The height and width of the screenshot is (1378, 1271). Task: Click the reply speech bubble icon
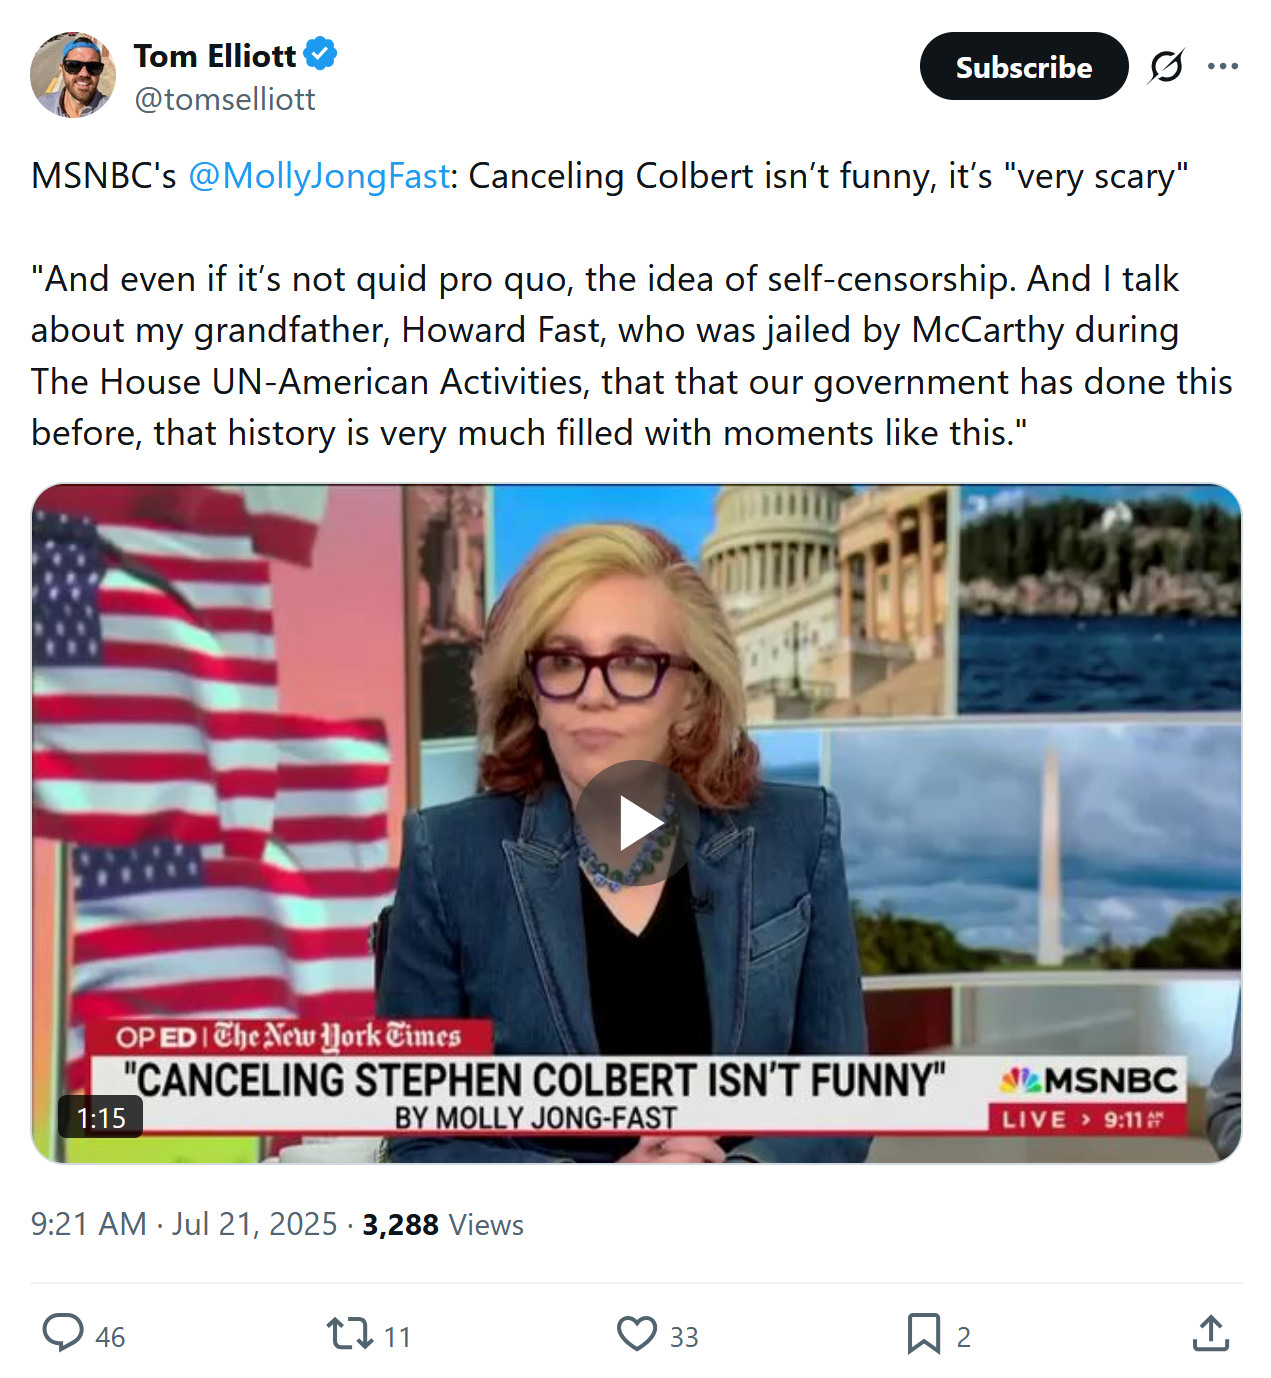pos(63,1334)
